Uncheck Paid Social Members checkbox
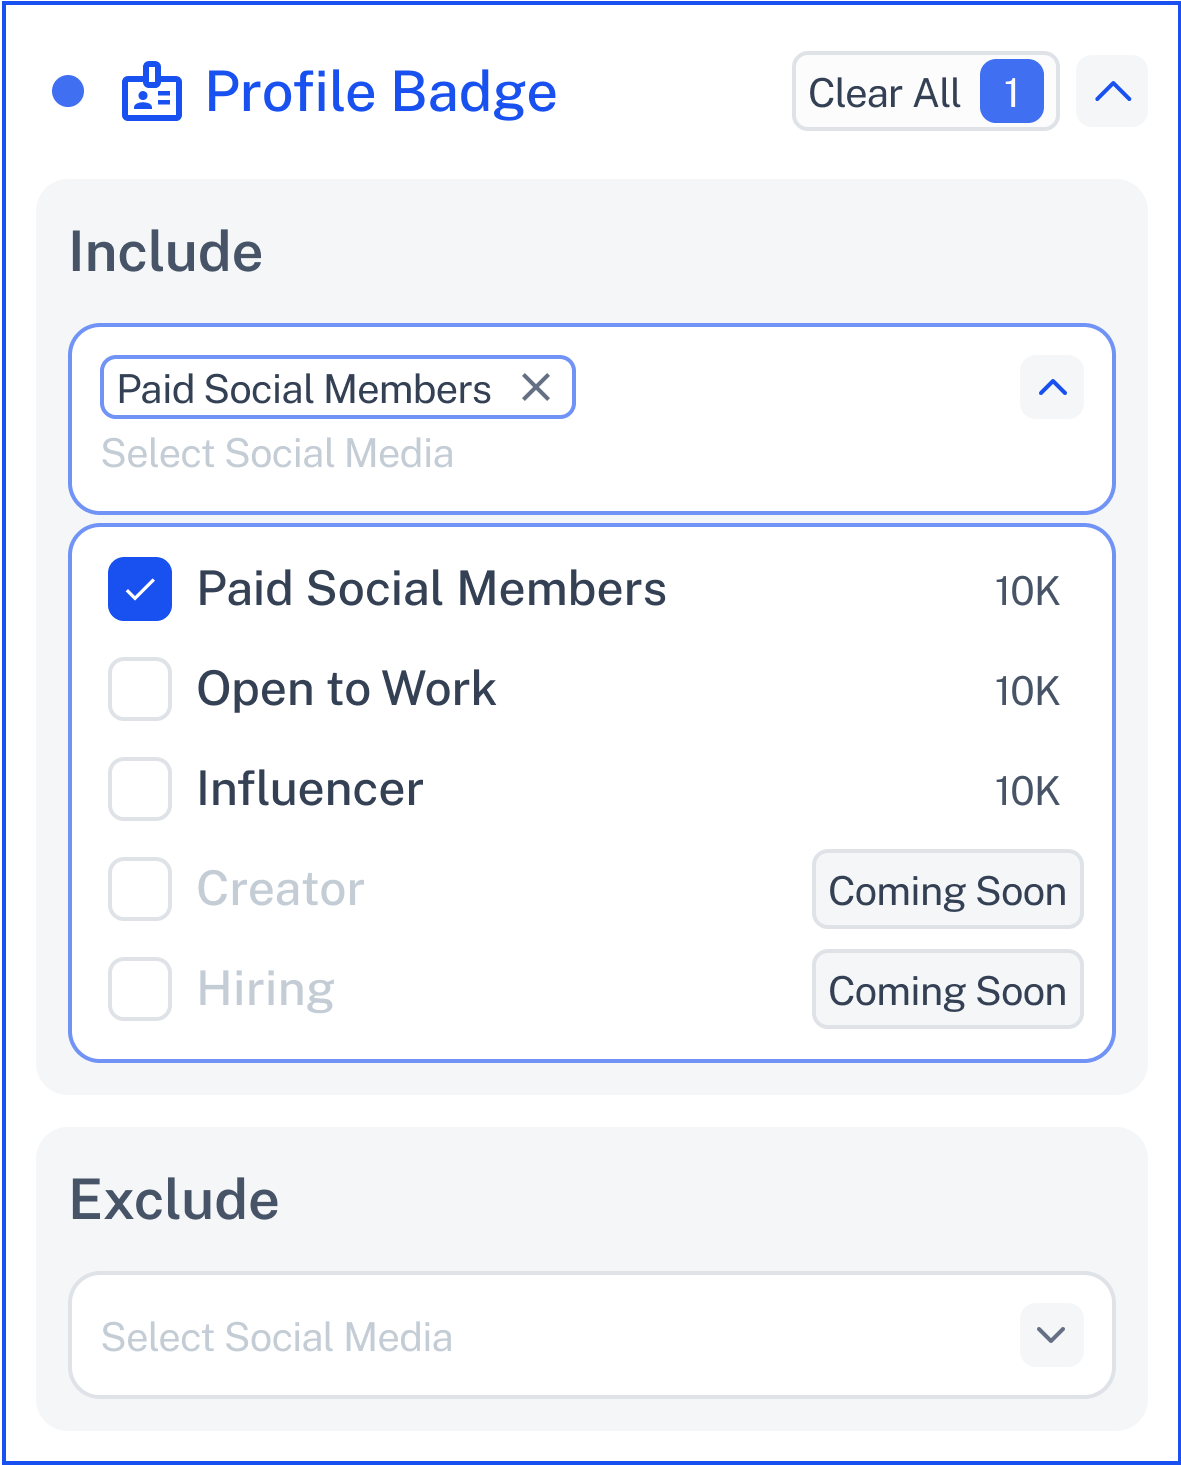Image resolution: width=1181 pixels, height=1465 pixels. (x=140, y=589)
